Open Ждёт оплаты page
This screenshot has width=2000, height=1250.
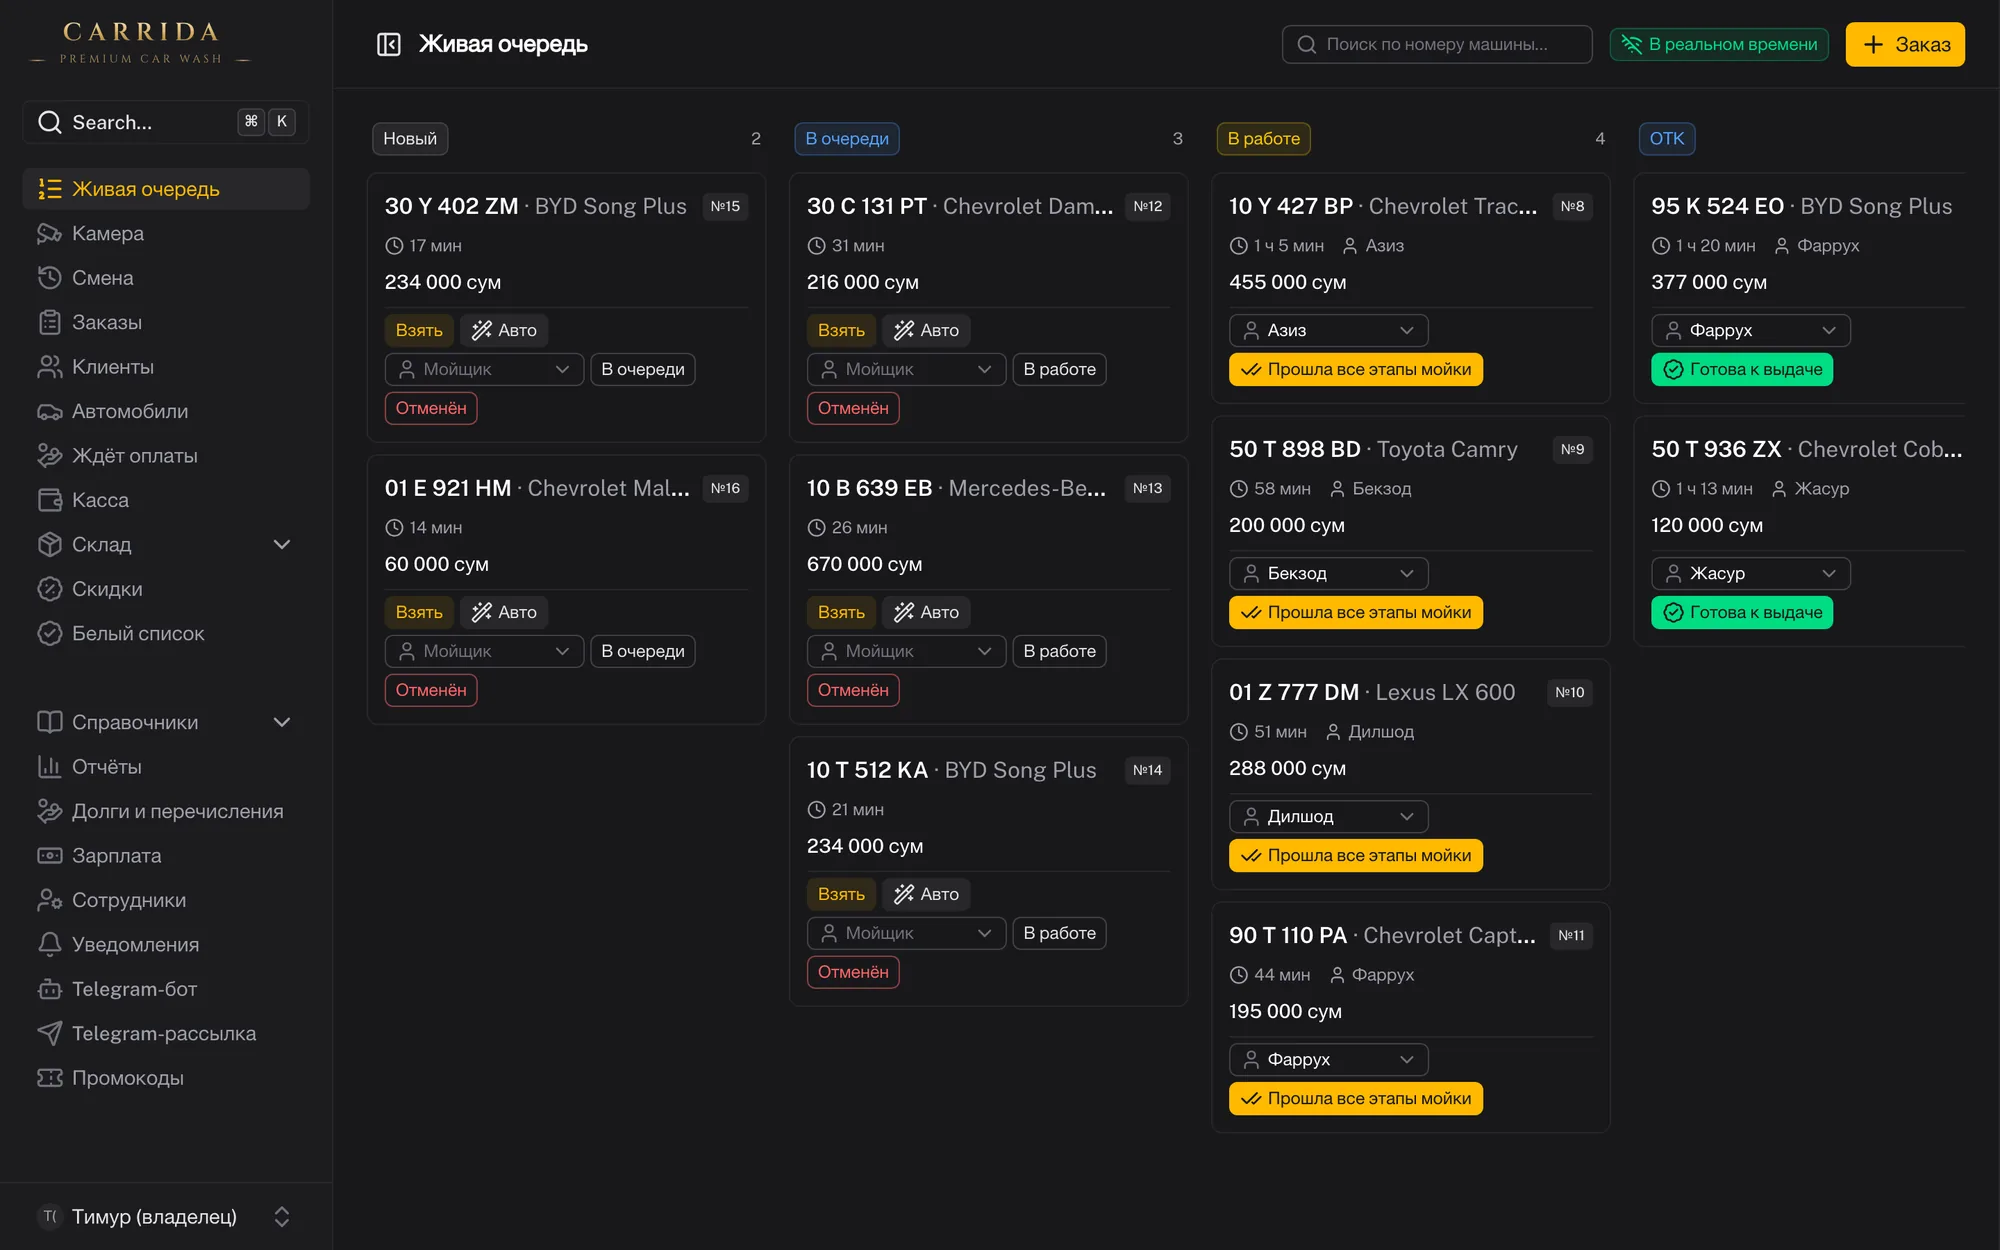click(166, 456)
